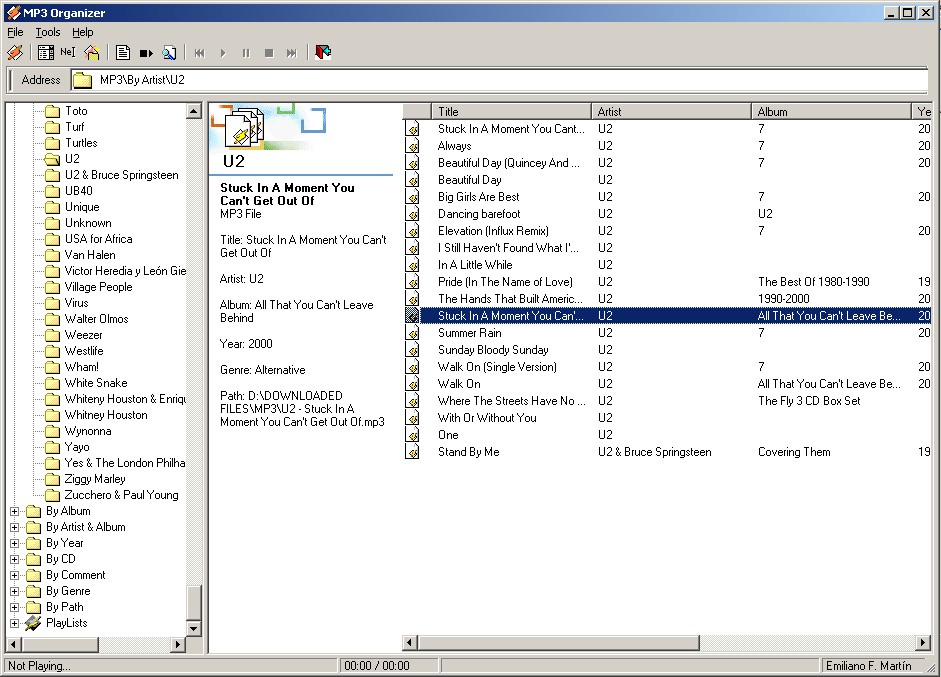Click the file icon beside Sunday Bloody Sunday
The image size is (941, 677).
[x=412, y=350]
